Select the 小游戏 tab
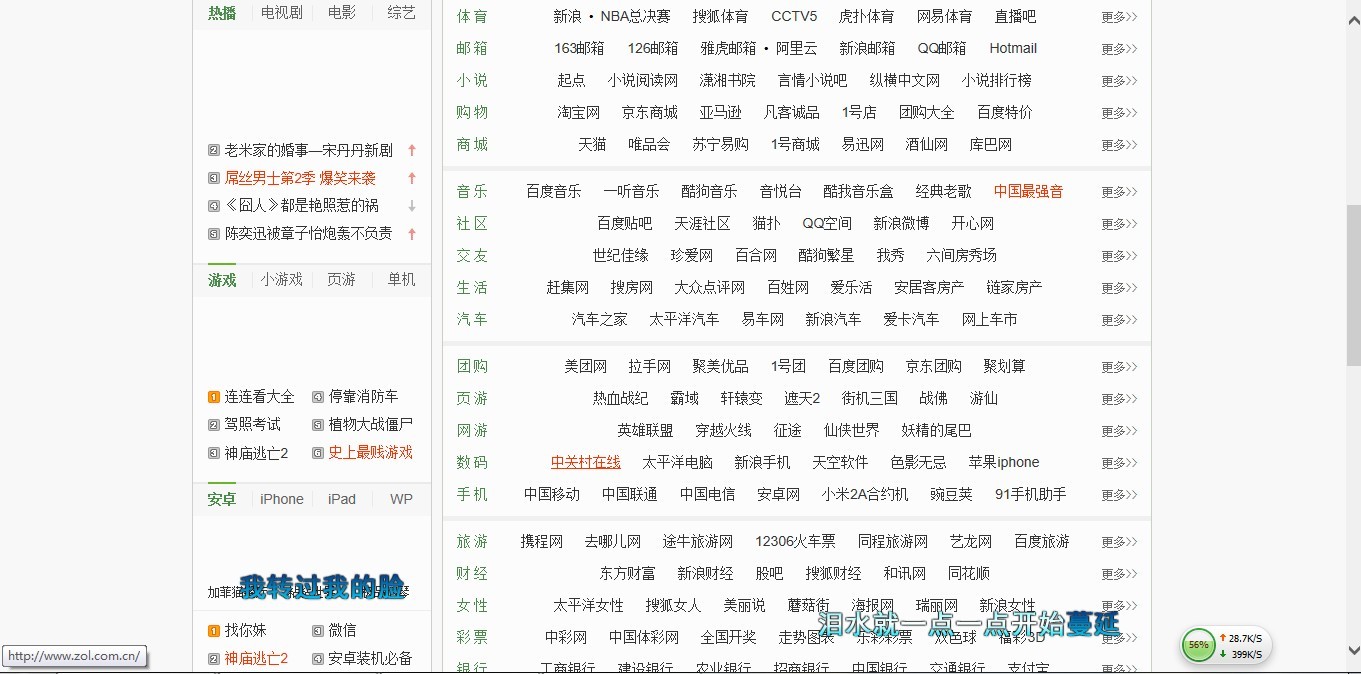This screenshot has width=1361, height=674. tap(282, 280)
